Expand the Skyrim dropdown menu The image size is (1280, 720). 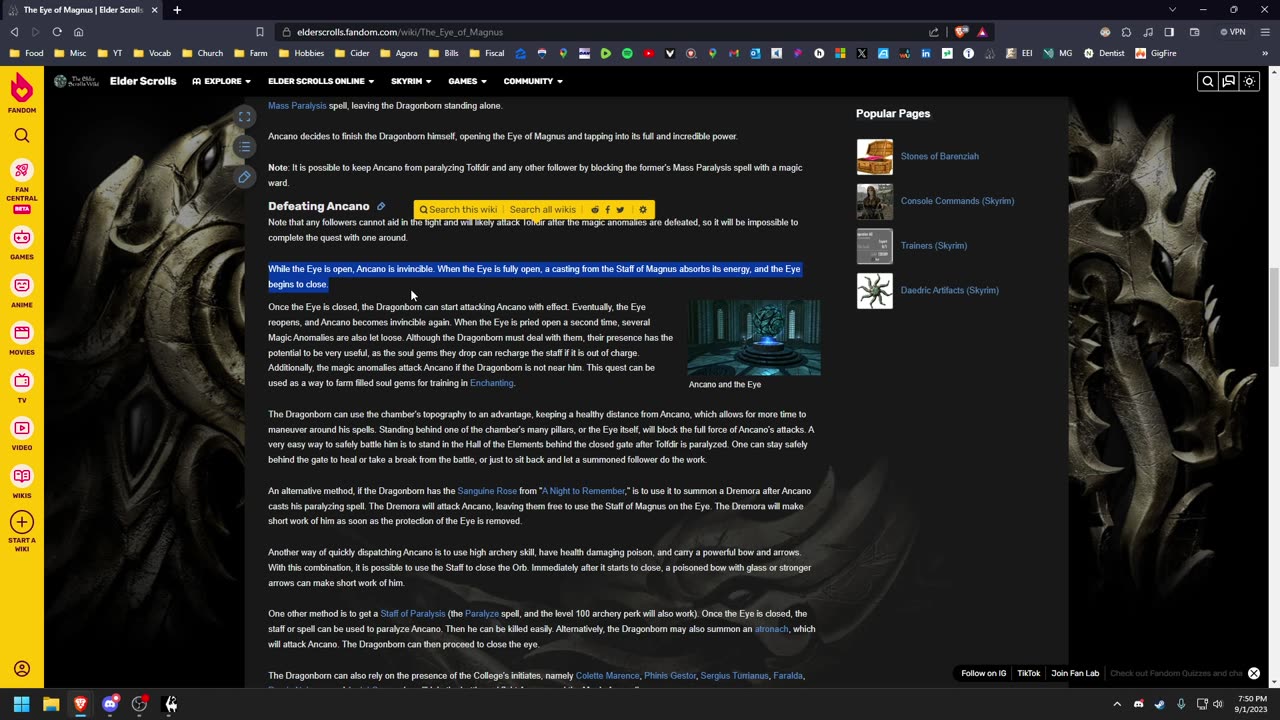(411, 81)
